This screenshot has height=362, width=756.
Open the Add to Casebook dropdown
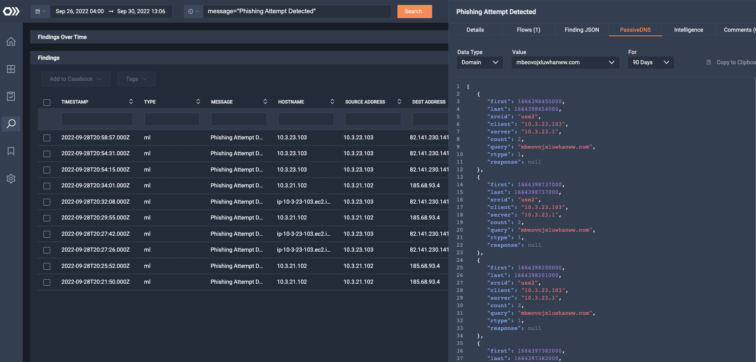click(76, 79)
